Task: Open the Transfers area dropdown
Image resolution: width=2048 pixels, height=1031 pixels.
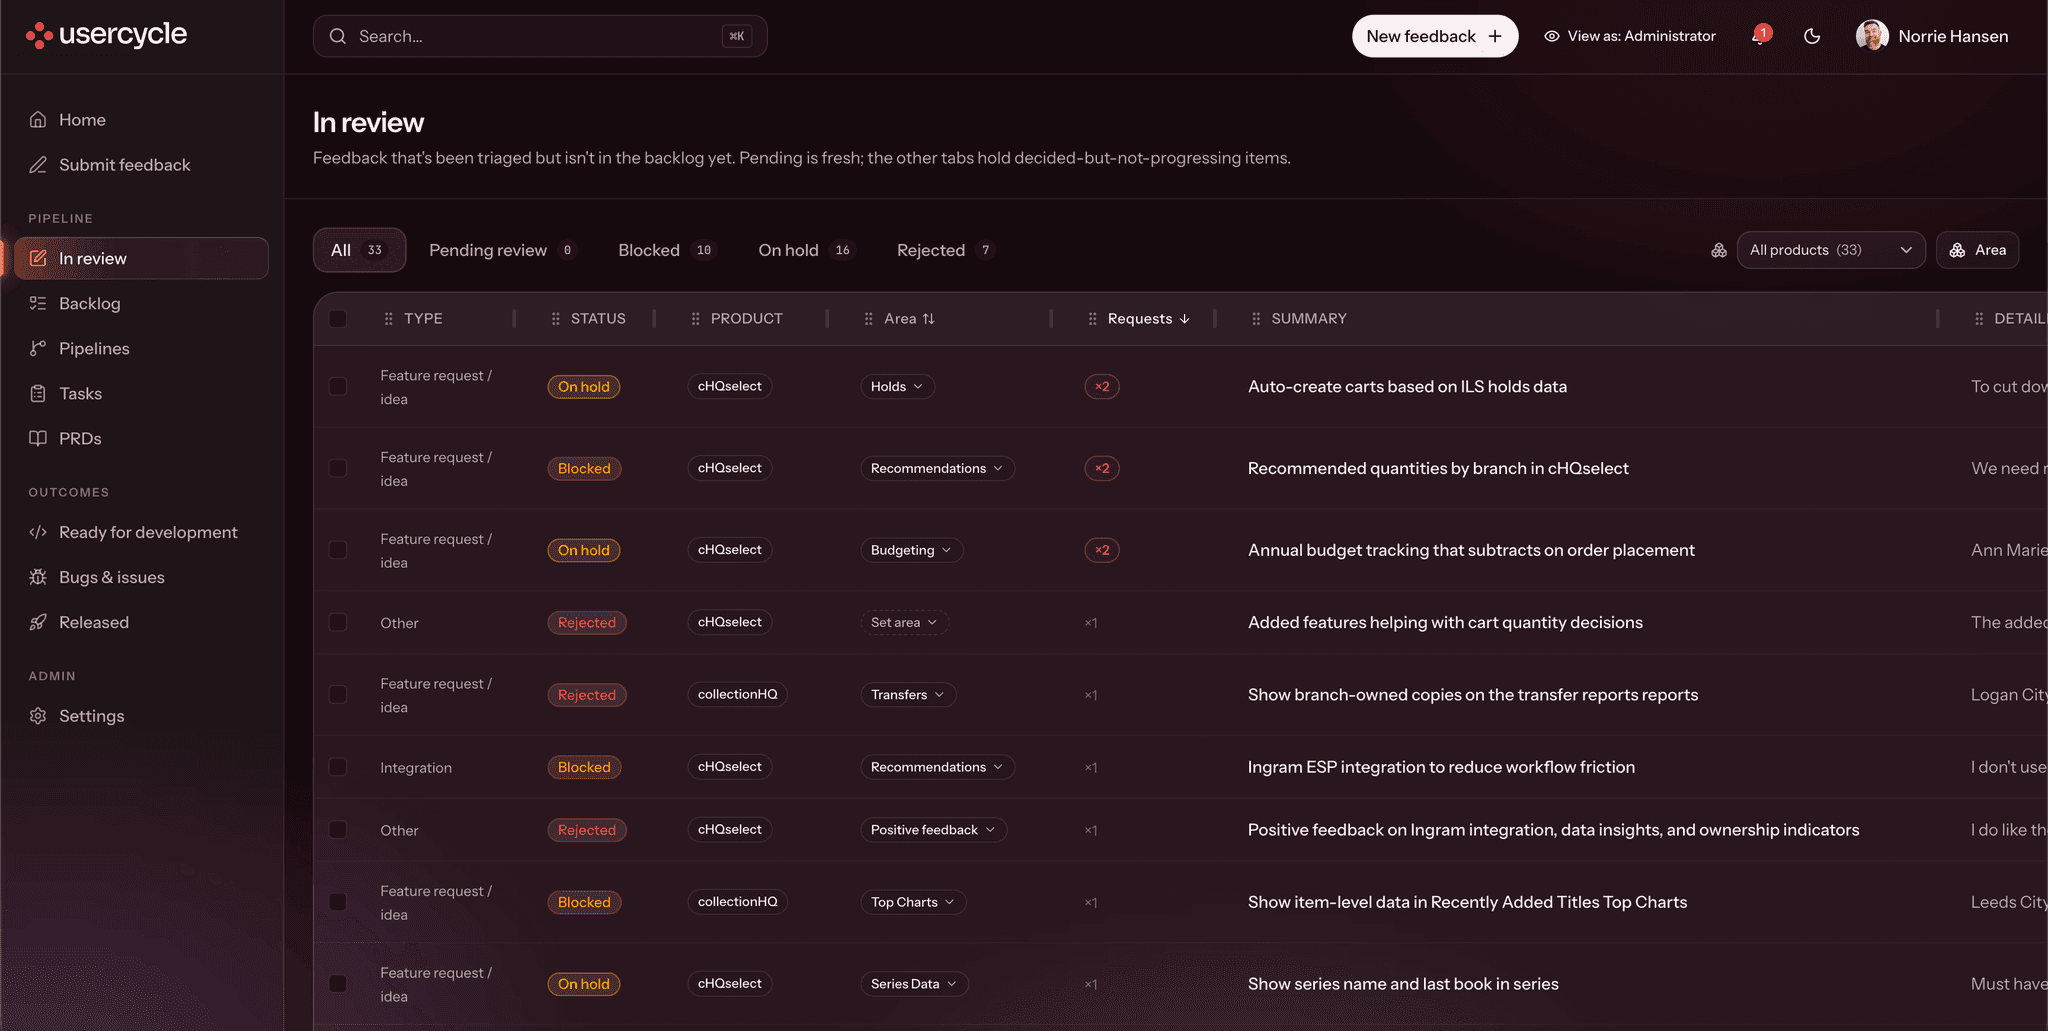Action: click(x=908, y=694)
